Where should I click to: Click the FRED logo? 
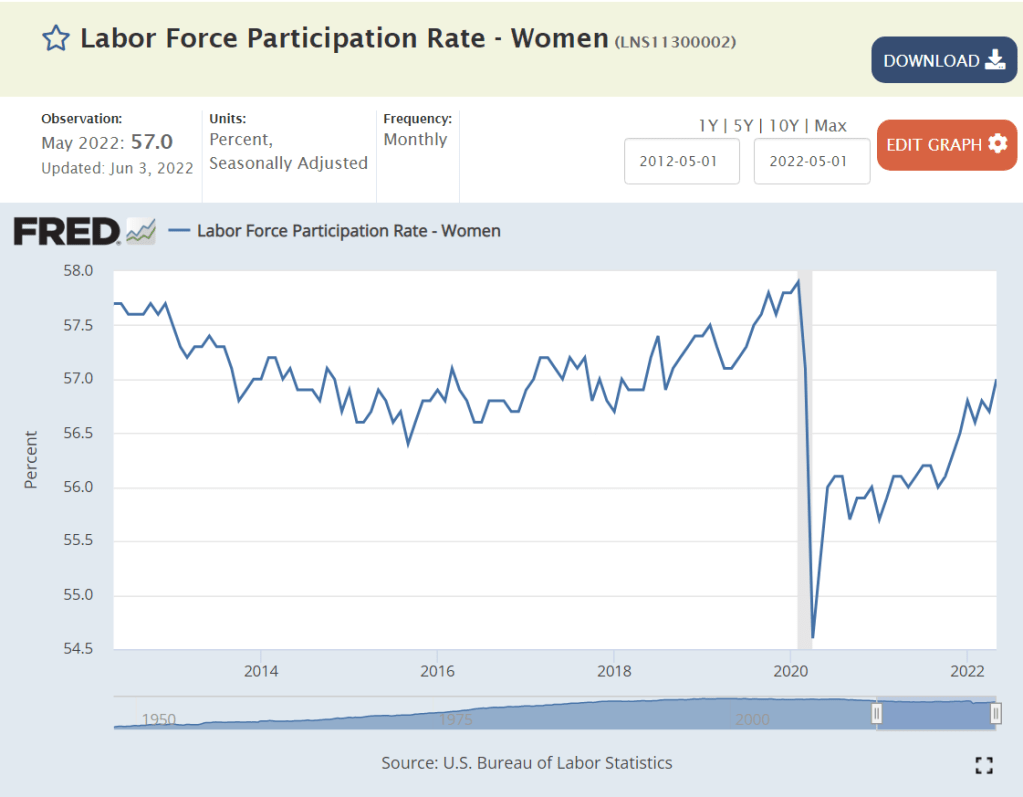point(67,231)
